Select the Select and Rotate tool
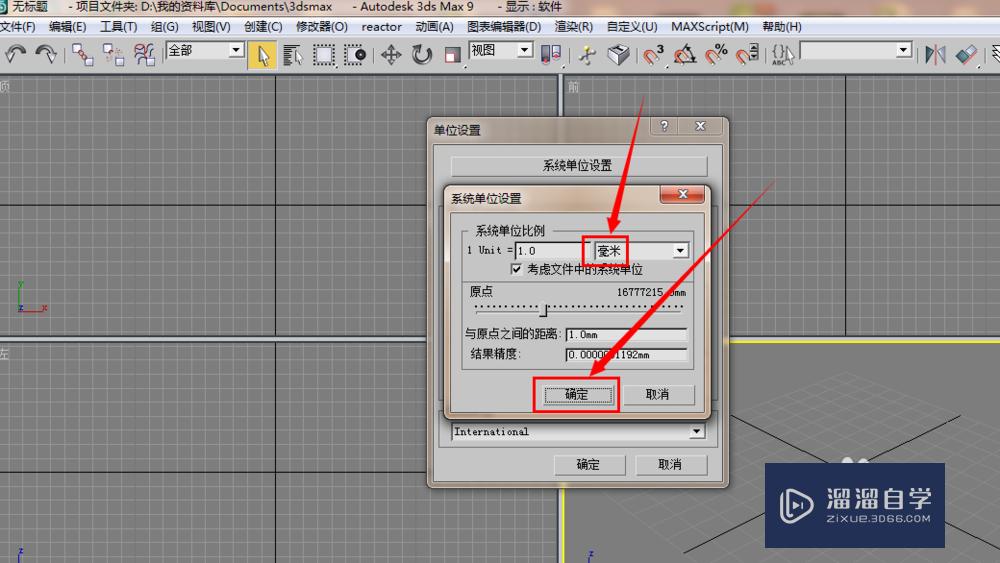 (x=422, y=55)
